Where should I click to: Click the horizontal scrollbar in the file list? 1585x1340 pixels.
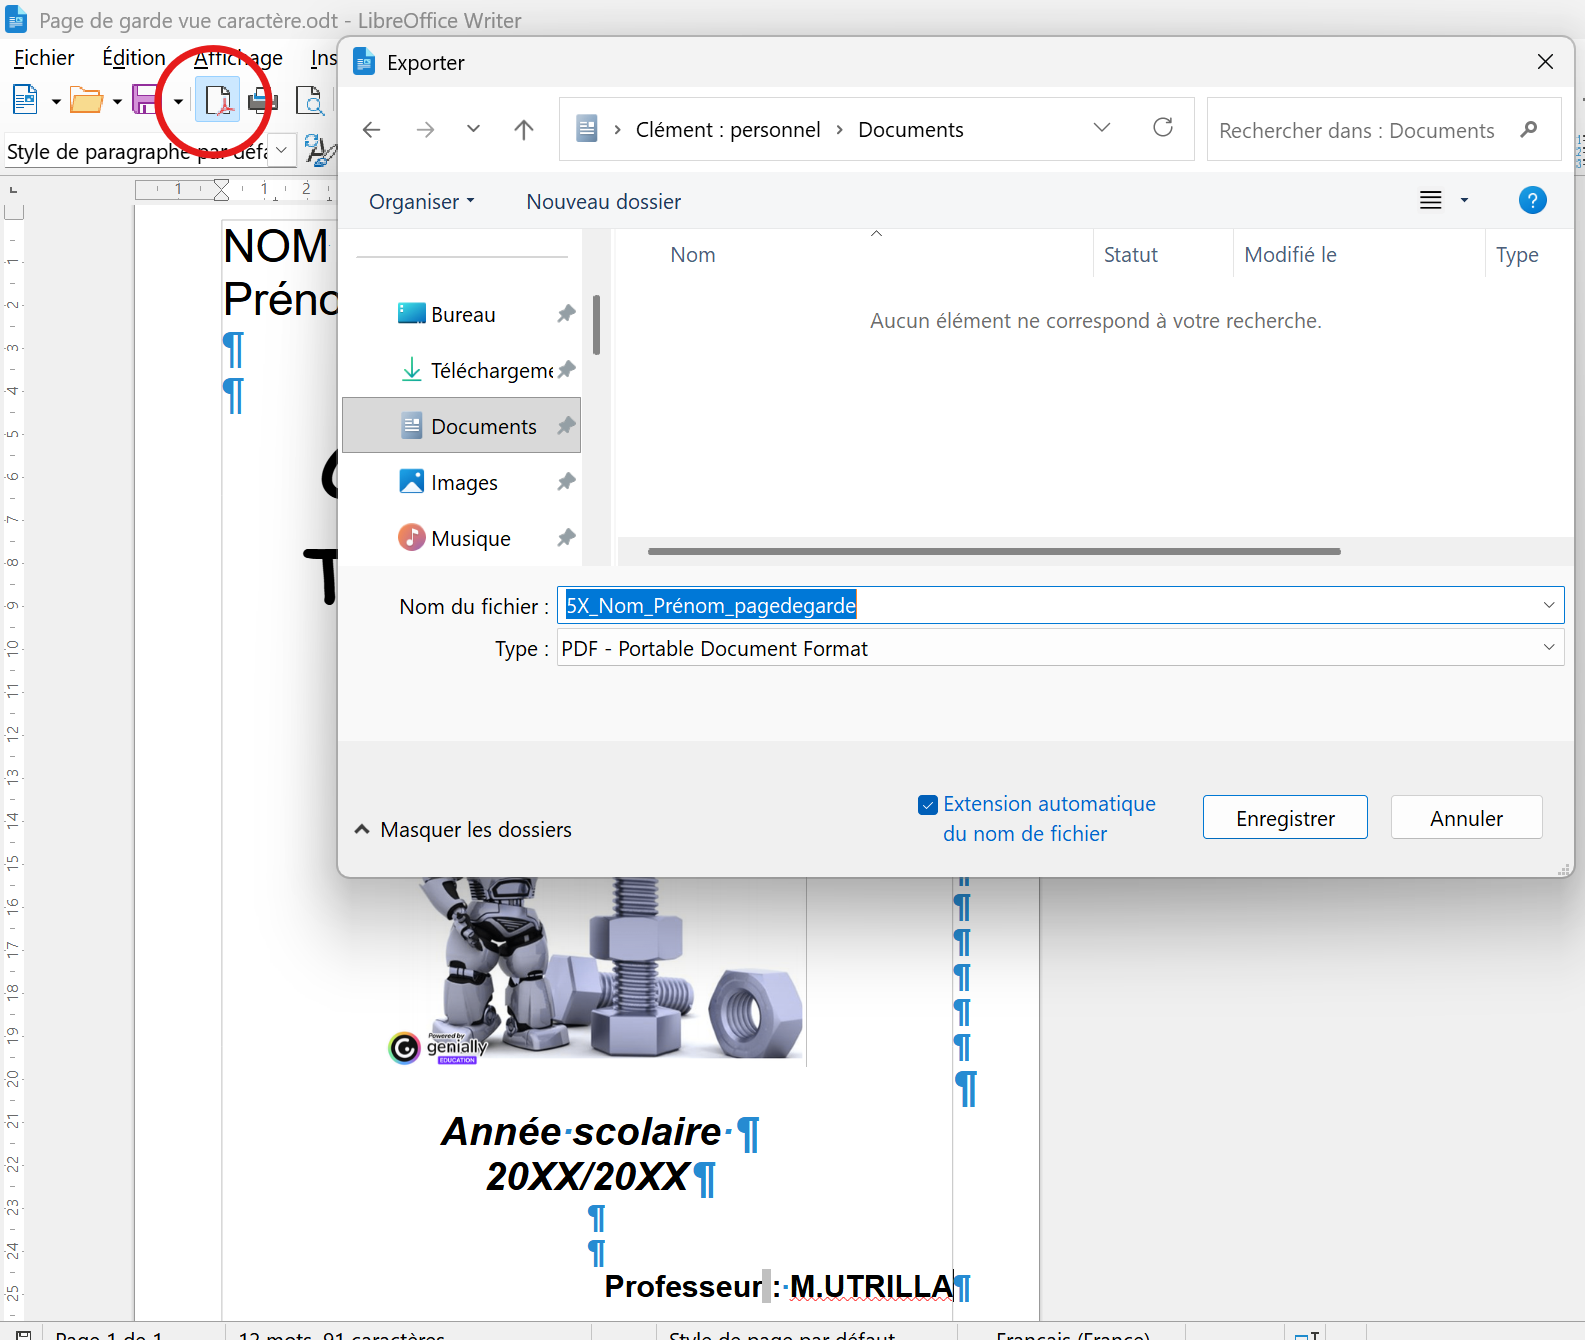click(x=994, y=551)
